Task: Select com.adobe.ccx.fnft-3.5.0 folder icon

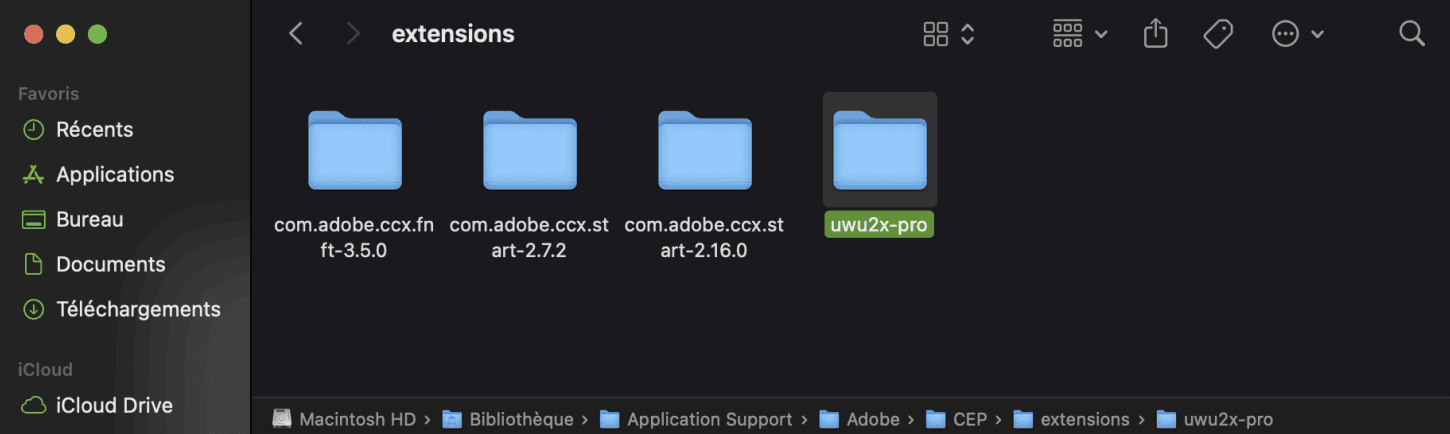Action: tap(354, 150)
